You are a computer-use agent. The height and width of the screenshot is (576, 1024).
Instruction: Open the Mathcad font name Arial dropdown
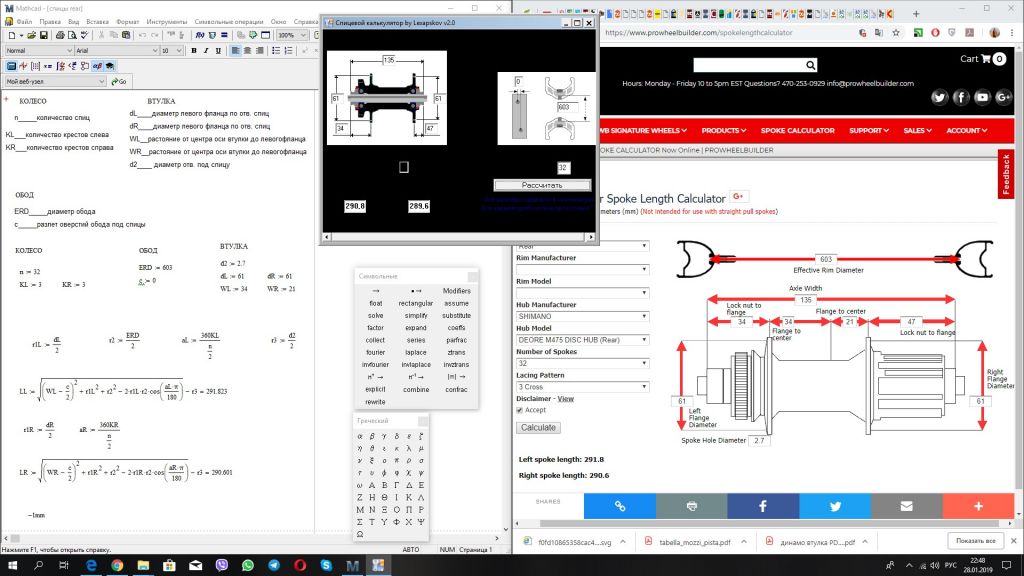(154, 50)
